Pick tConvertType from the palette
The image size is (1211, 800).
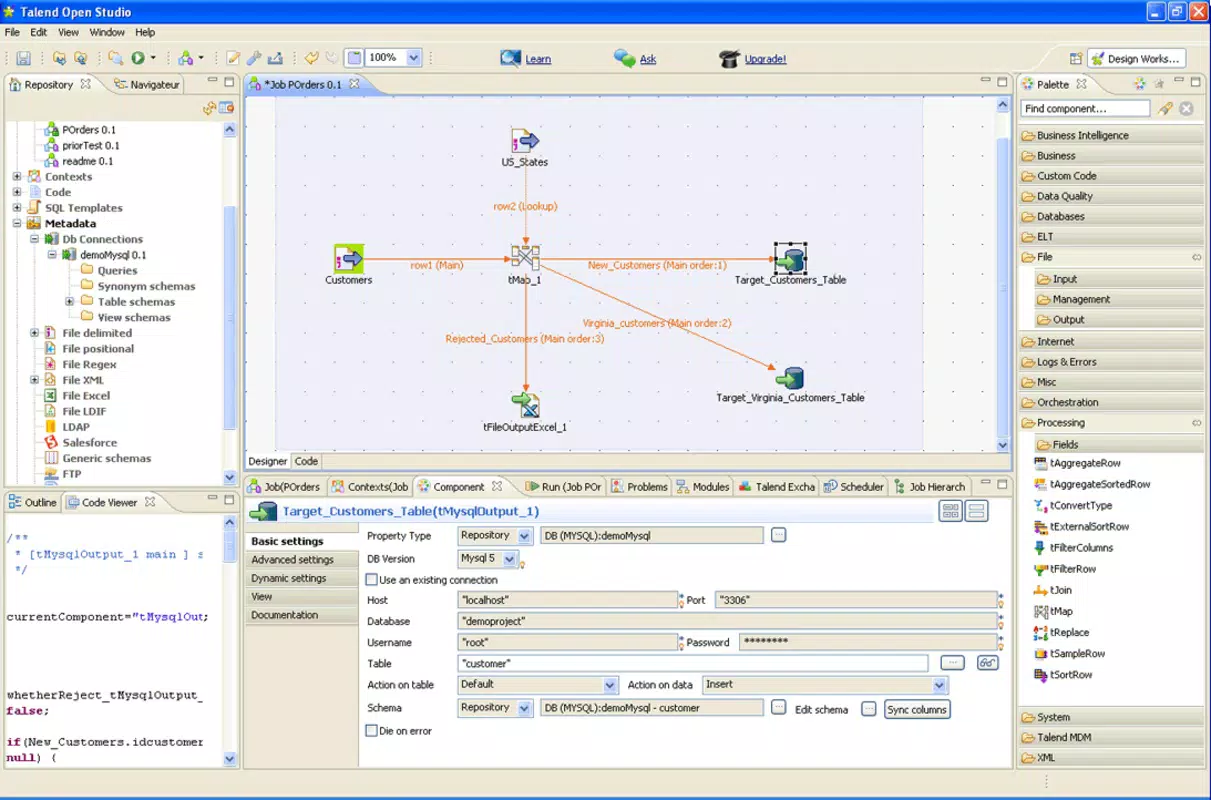(x=1073, y=505)
